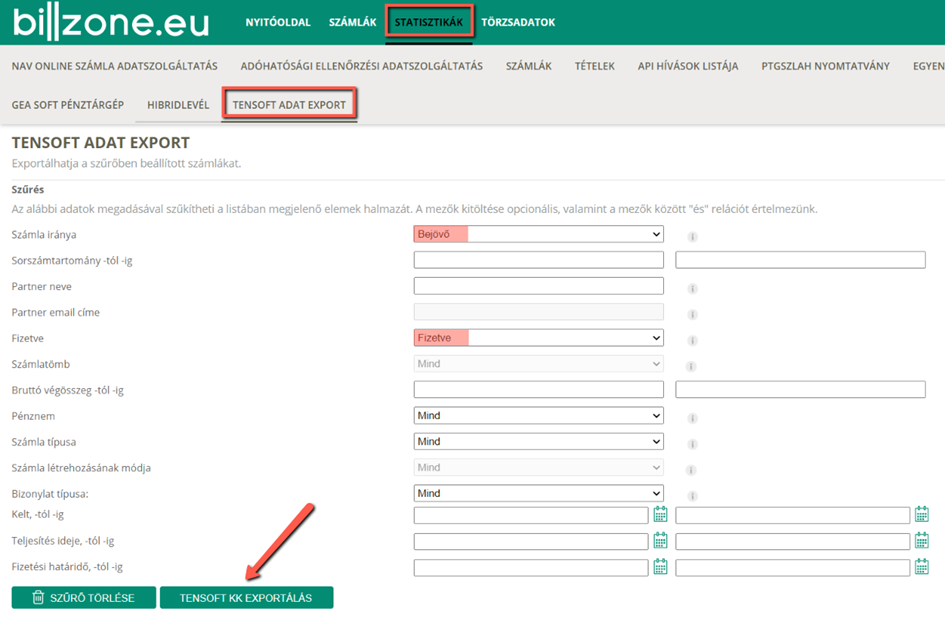Open calendar for Teljesítés ideje start date

(x=661, y=540)
